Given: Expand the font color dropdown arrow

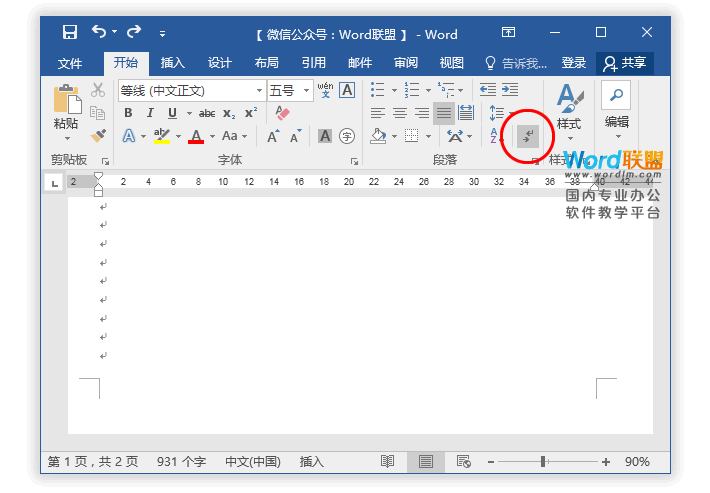Looking at the screenshot, I should click(x=212, y=136).
